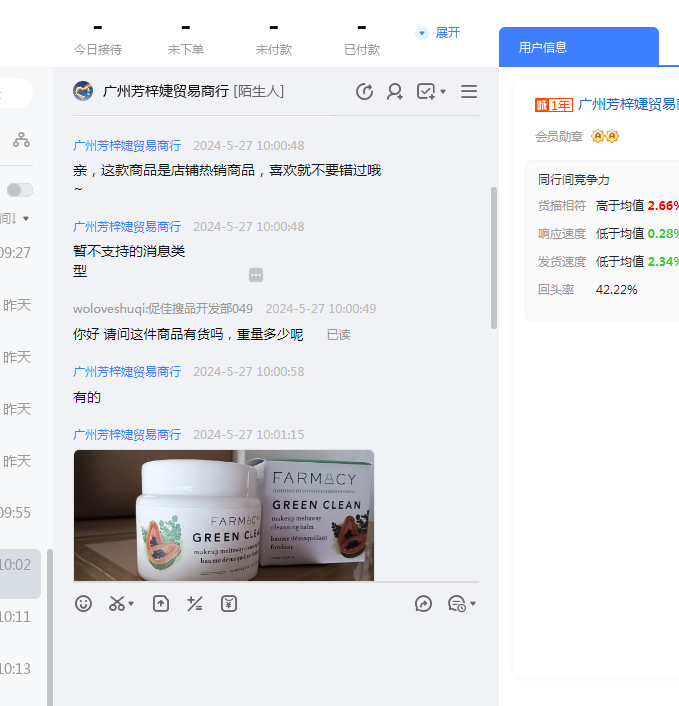Open dropdown beside the scissors tool
This screenshot has height=706, width=679.
point(131,604)
